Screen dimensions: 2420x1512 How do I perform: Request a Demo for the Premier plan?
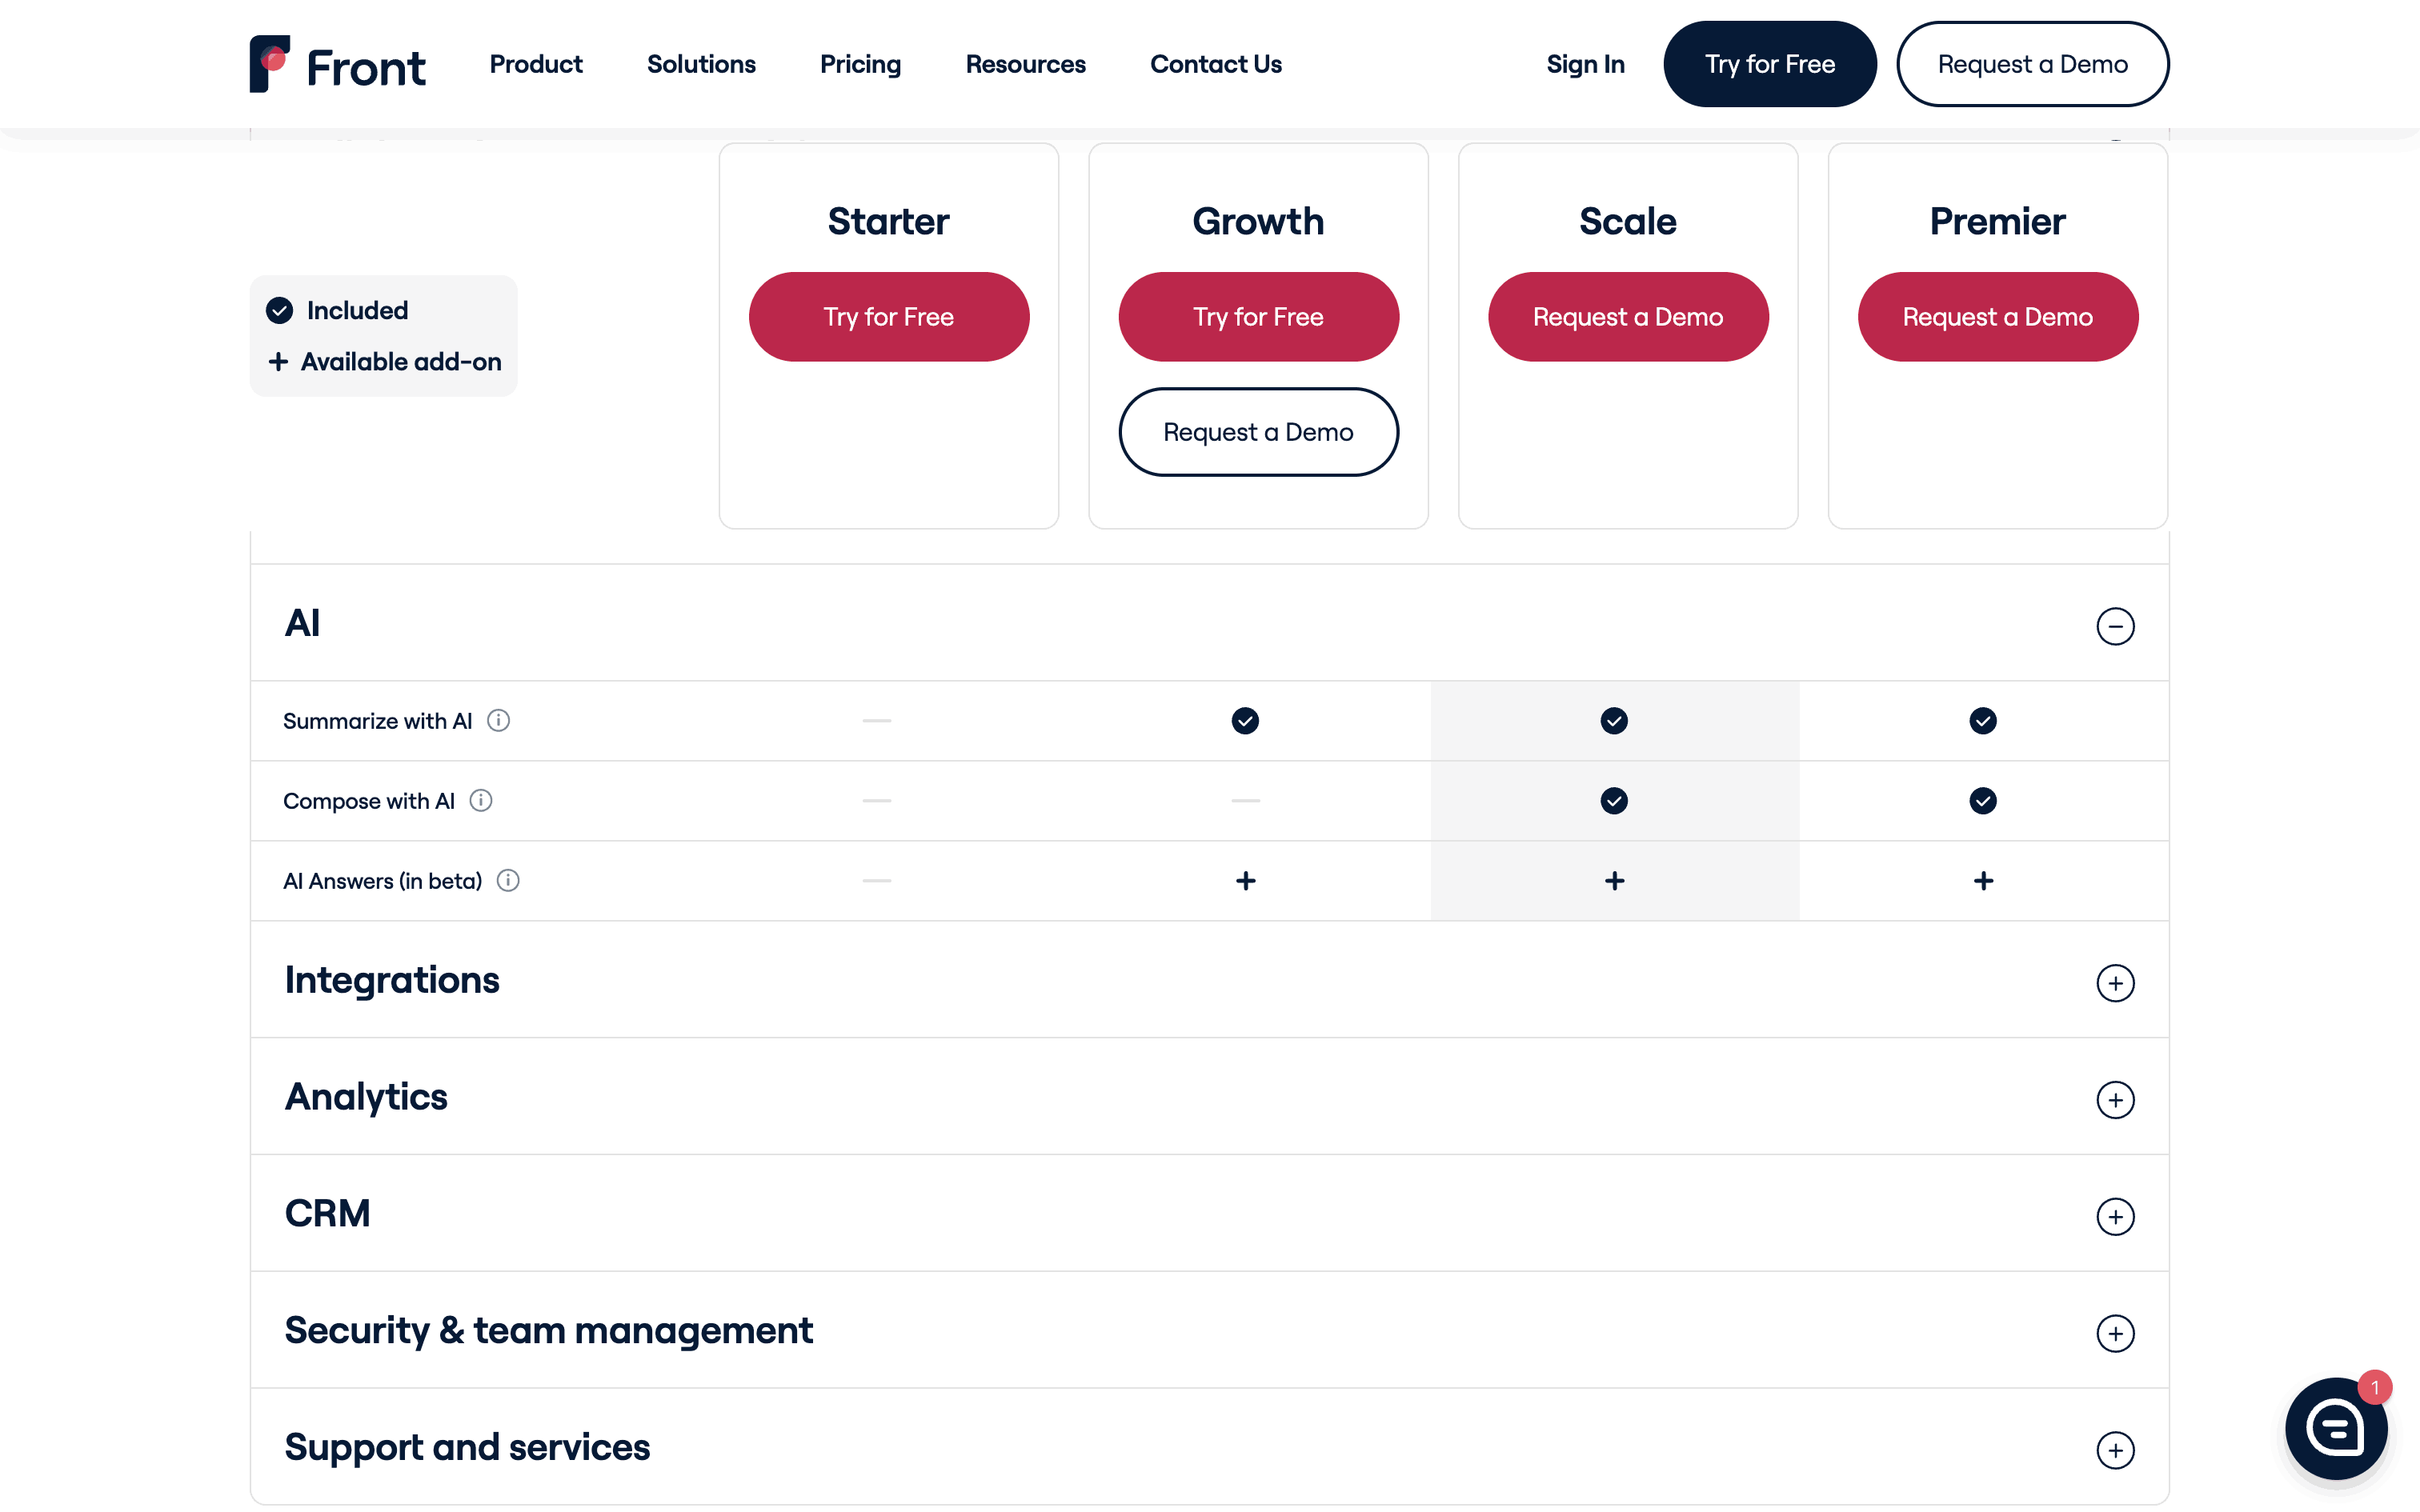pos(1997,316)
